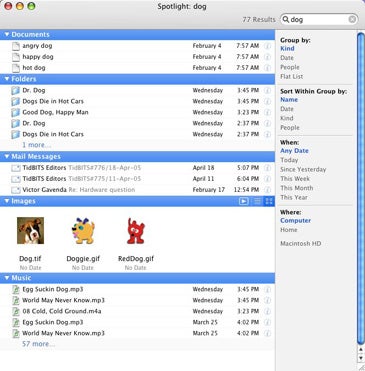365x371 pixels.
Task: Select Computer under Where
Action: point(295,221)
